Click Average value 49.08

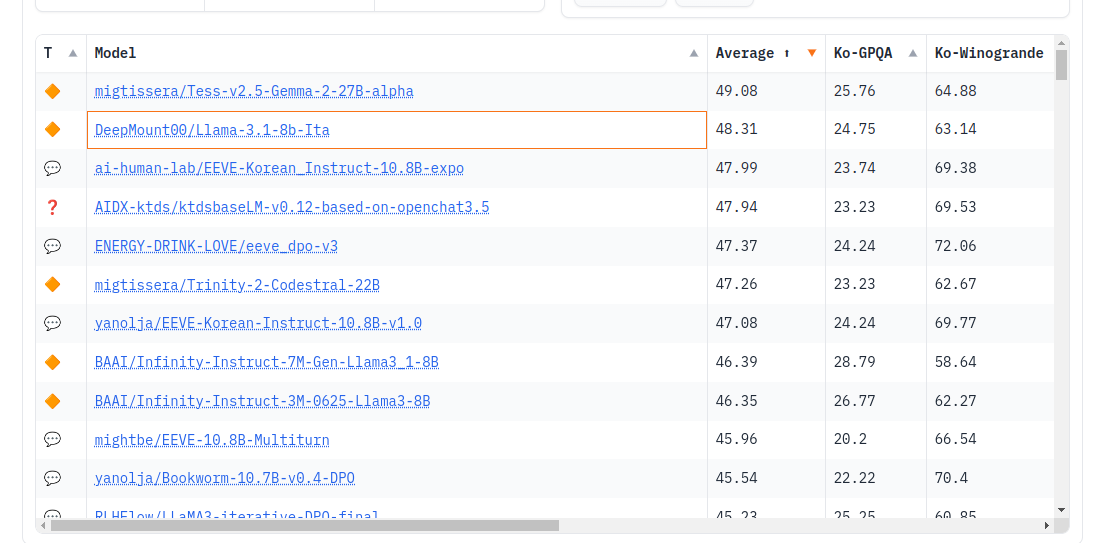click(x=736, y=91)
